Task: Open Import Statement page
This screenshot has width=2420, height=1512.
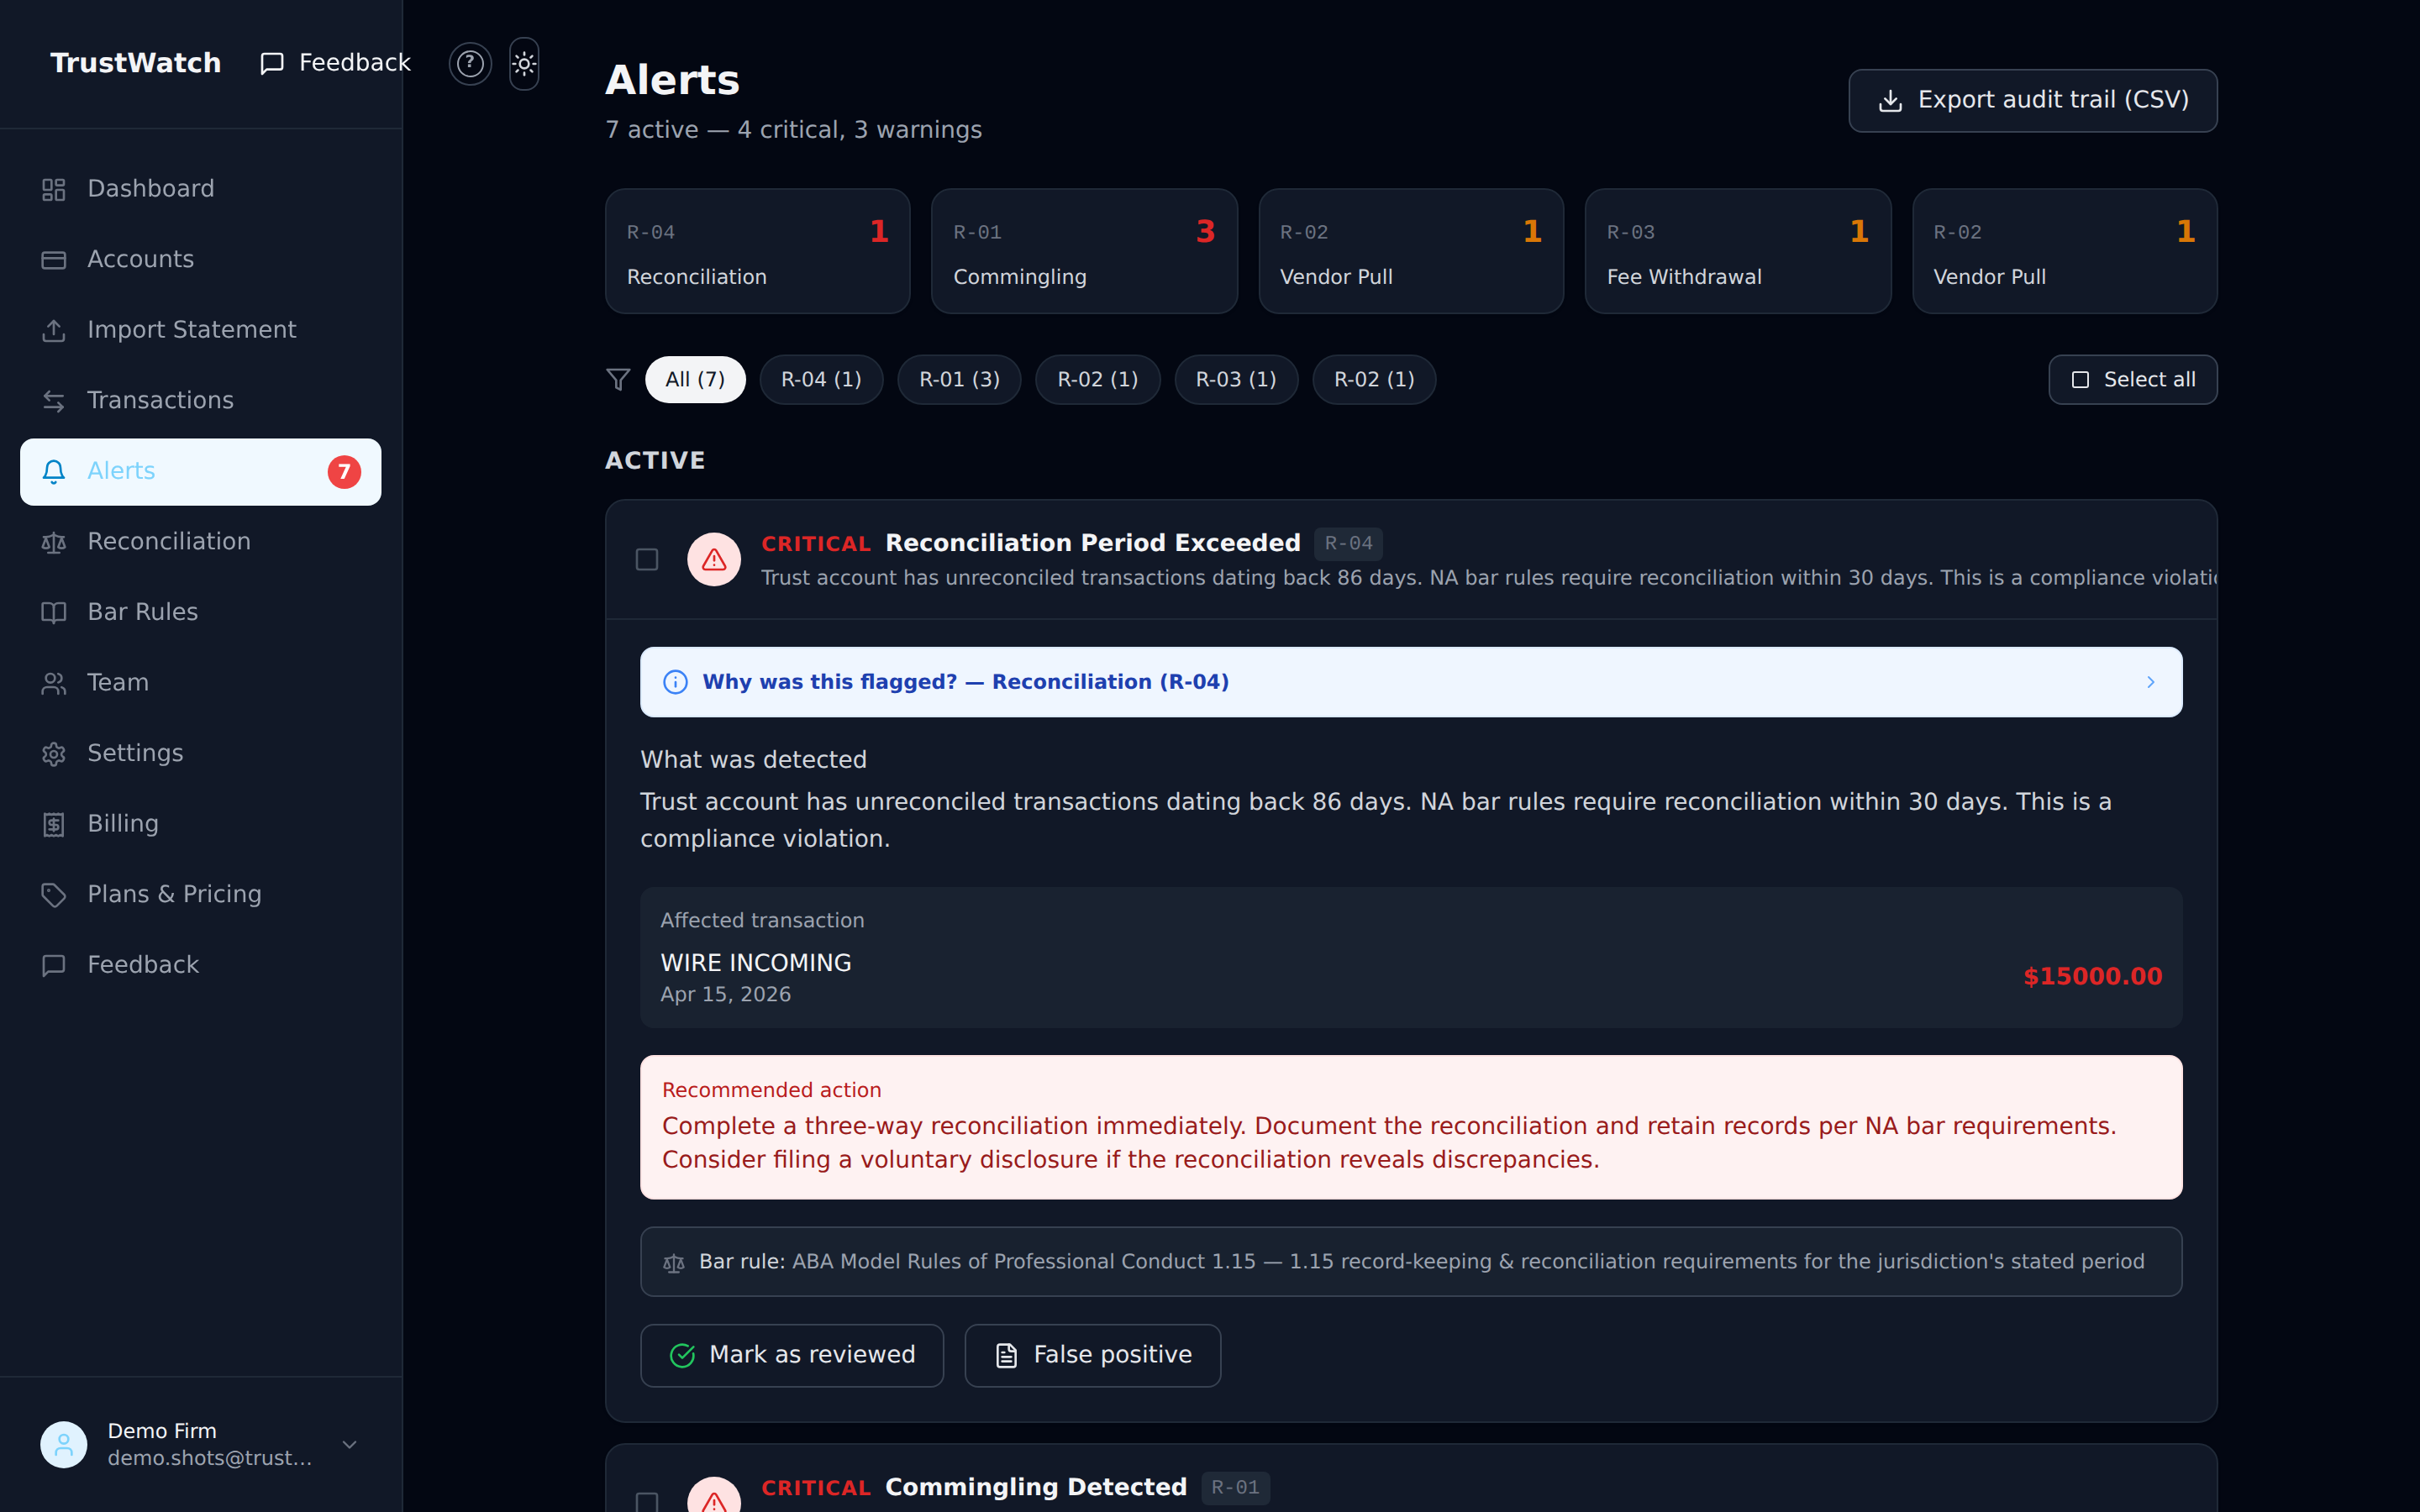Action: point(201,330)
